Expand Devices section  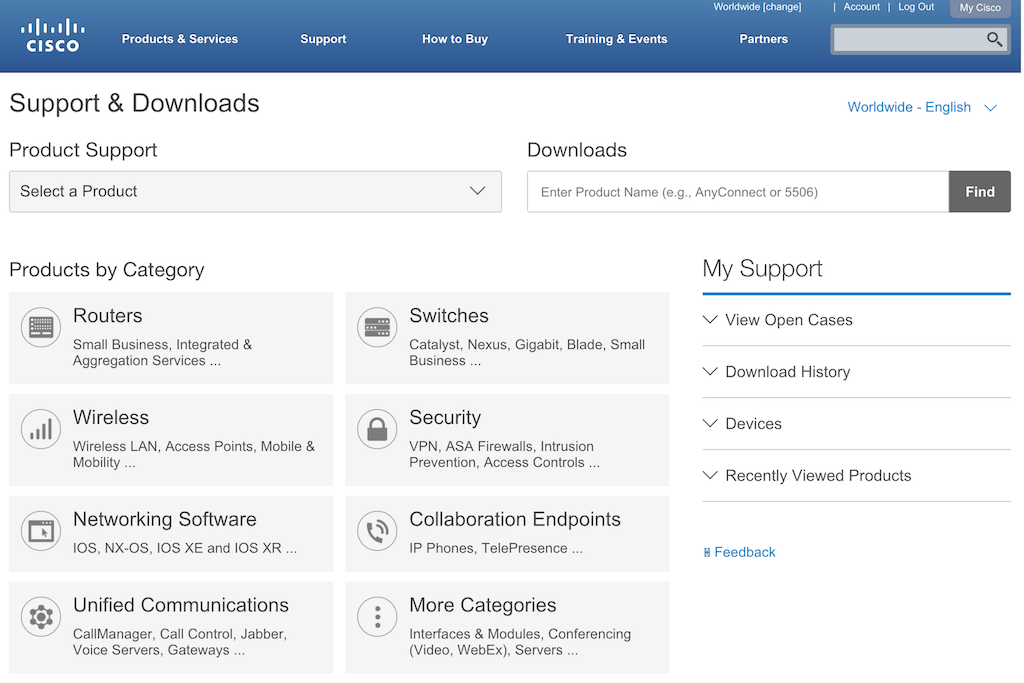[x=856, y=424]
